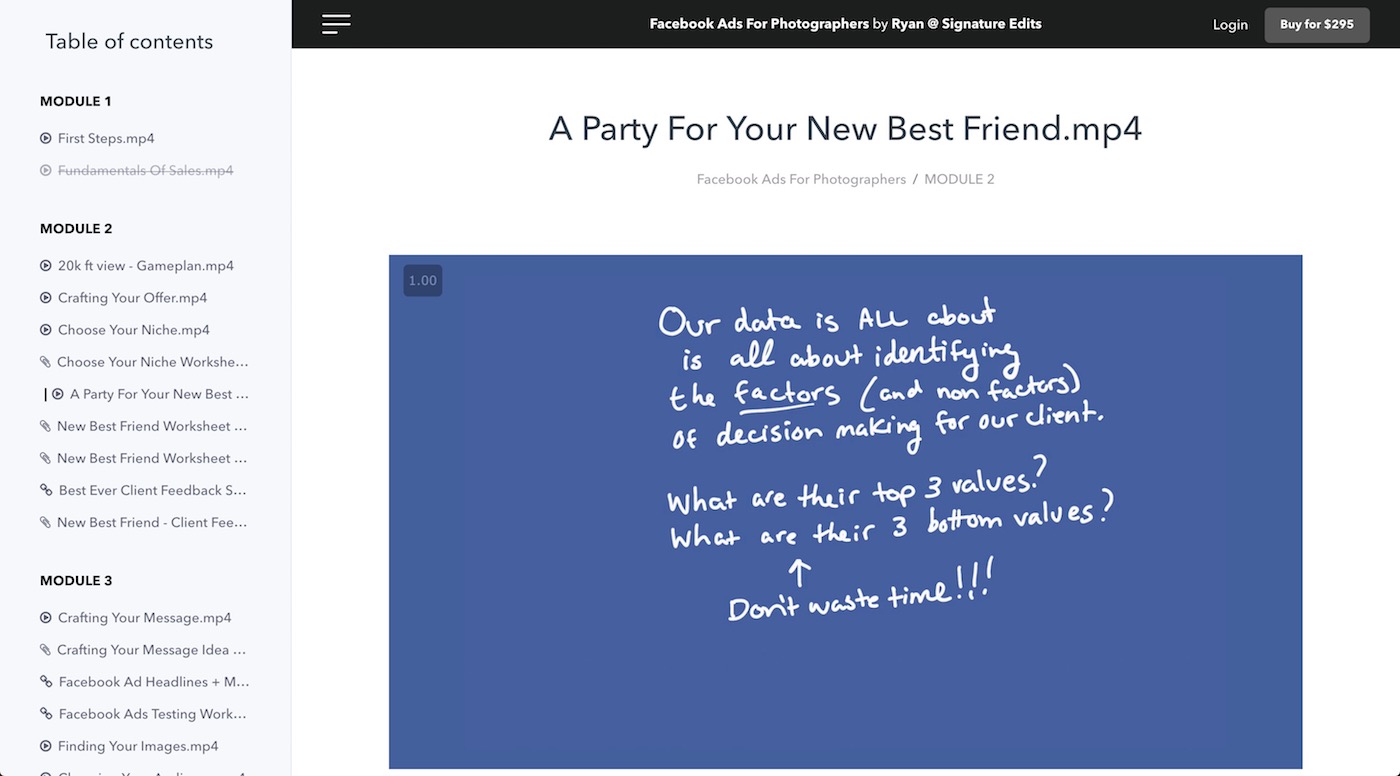Click the Buy for $295 button
This screenshot has width=1400, height=776.
pos(1316,25)
